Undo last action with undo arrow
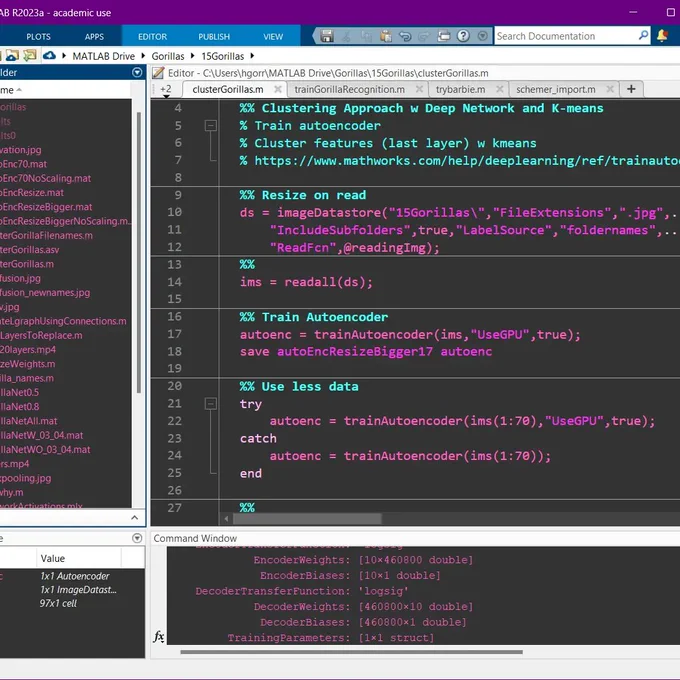The width and height of the screenshot is (680, 680). (405, 36)
